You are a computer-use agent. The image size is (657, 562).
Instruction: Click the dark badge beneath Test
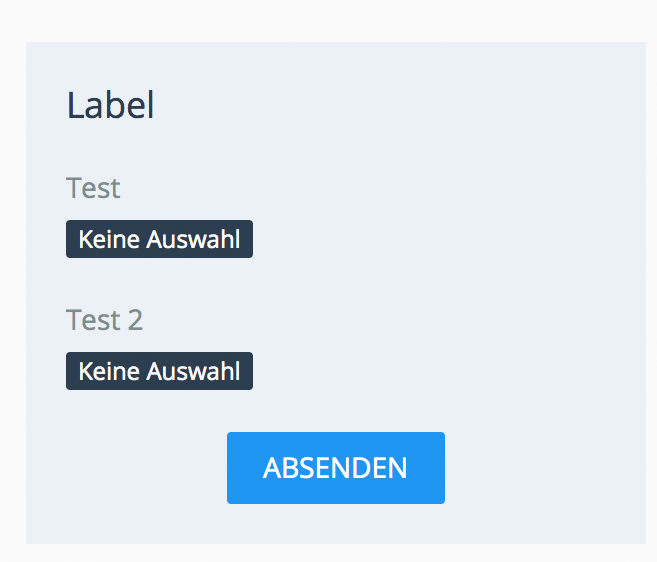point(159,240)
